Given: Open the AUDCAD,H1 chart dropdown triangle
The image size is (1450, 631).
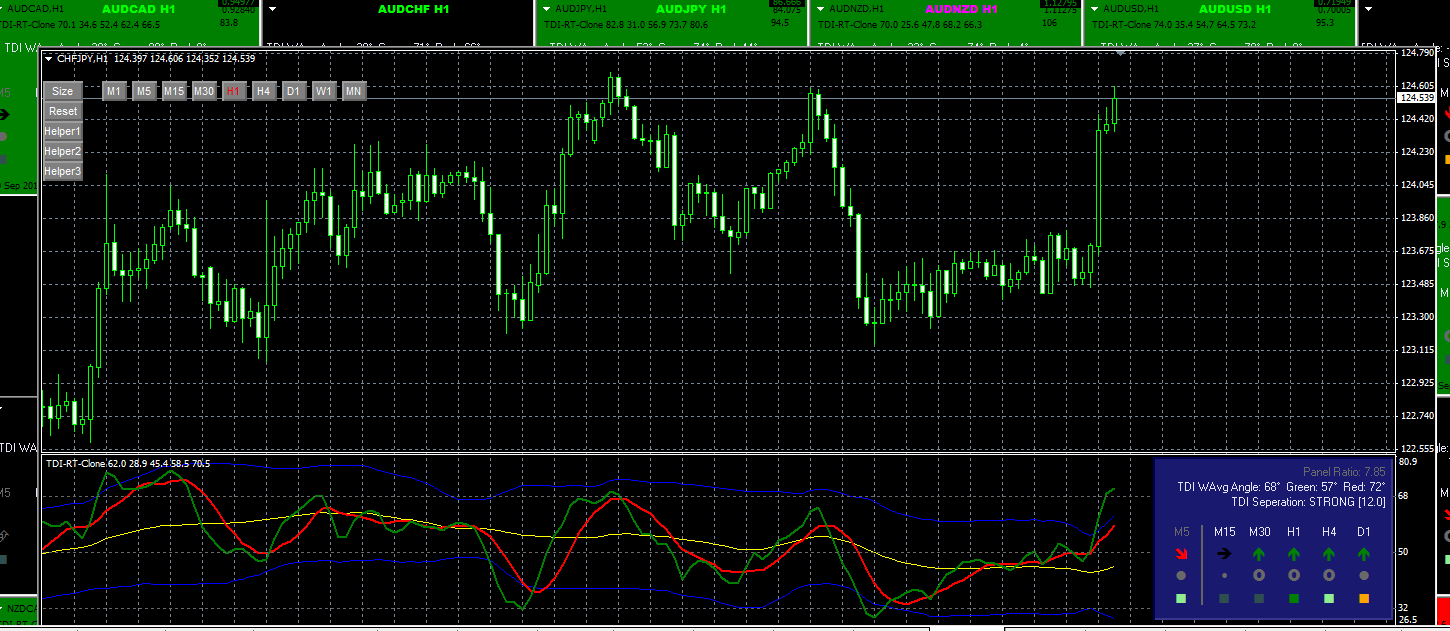Looking at the screenshot, I should pos(1,8).
